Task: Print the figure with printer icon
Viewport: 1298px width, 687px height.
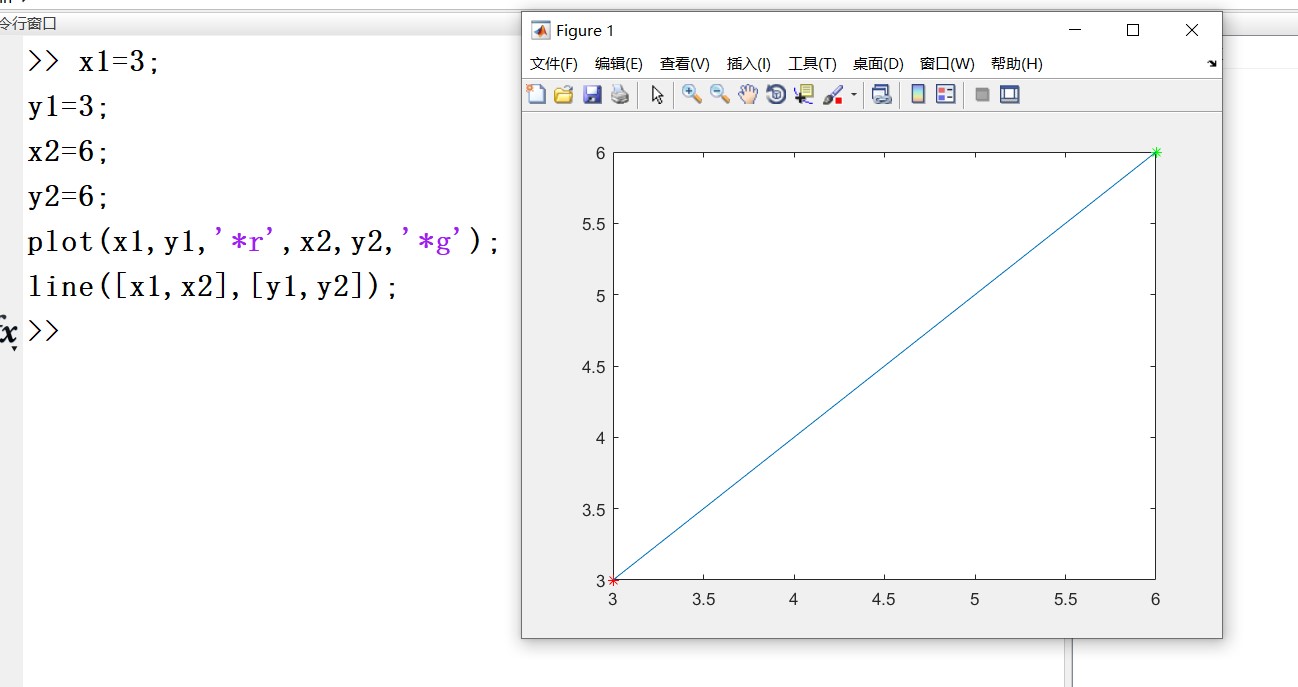Action: [620, 95]
